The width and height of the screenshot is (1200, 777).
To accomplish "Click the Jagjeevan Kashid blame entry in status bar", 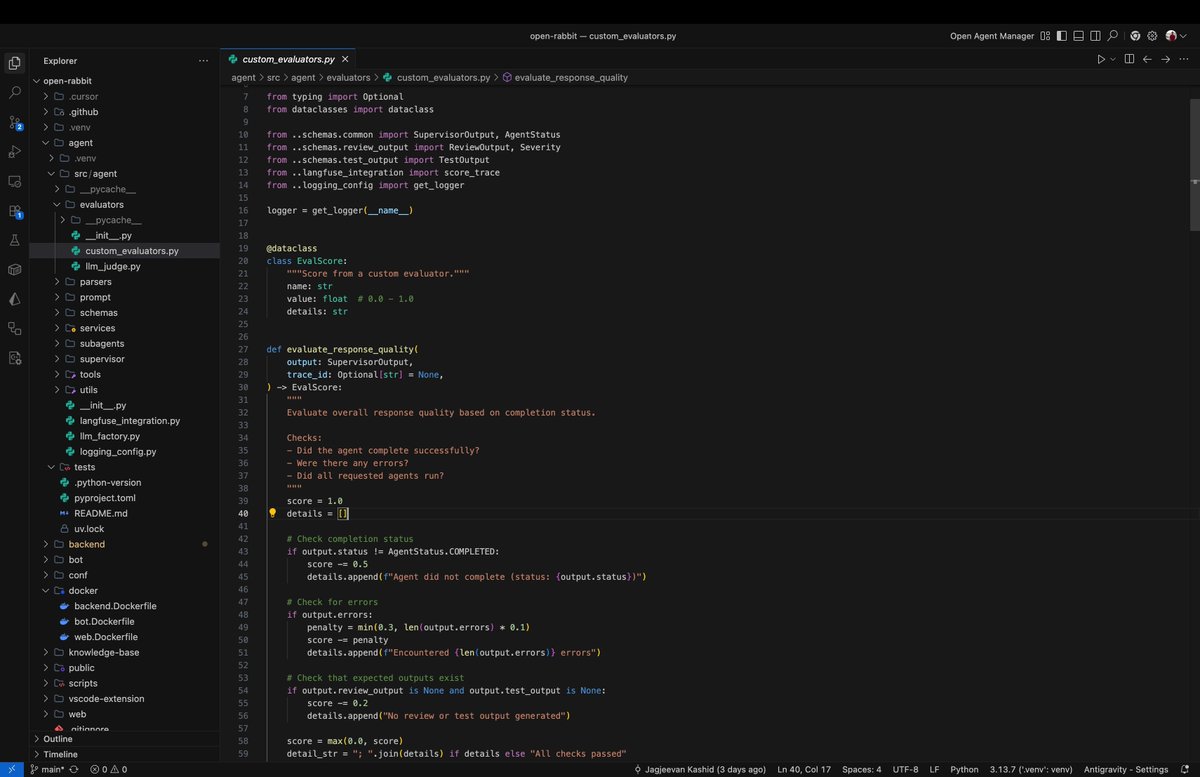I will tap(700, 770).
